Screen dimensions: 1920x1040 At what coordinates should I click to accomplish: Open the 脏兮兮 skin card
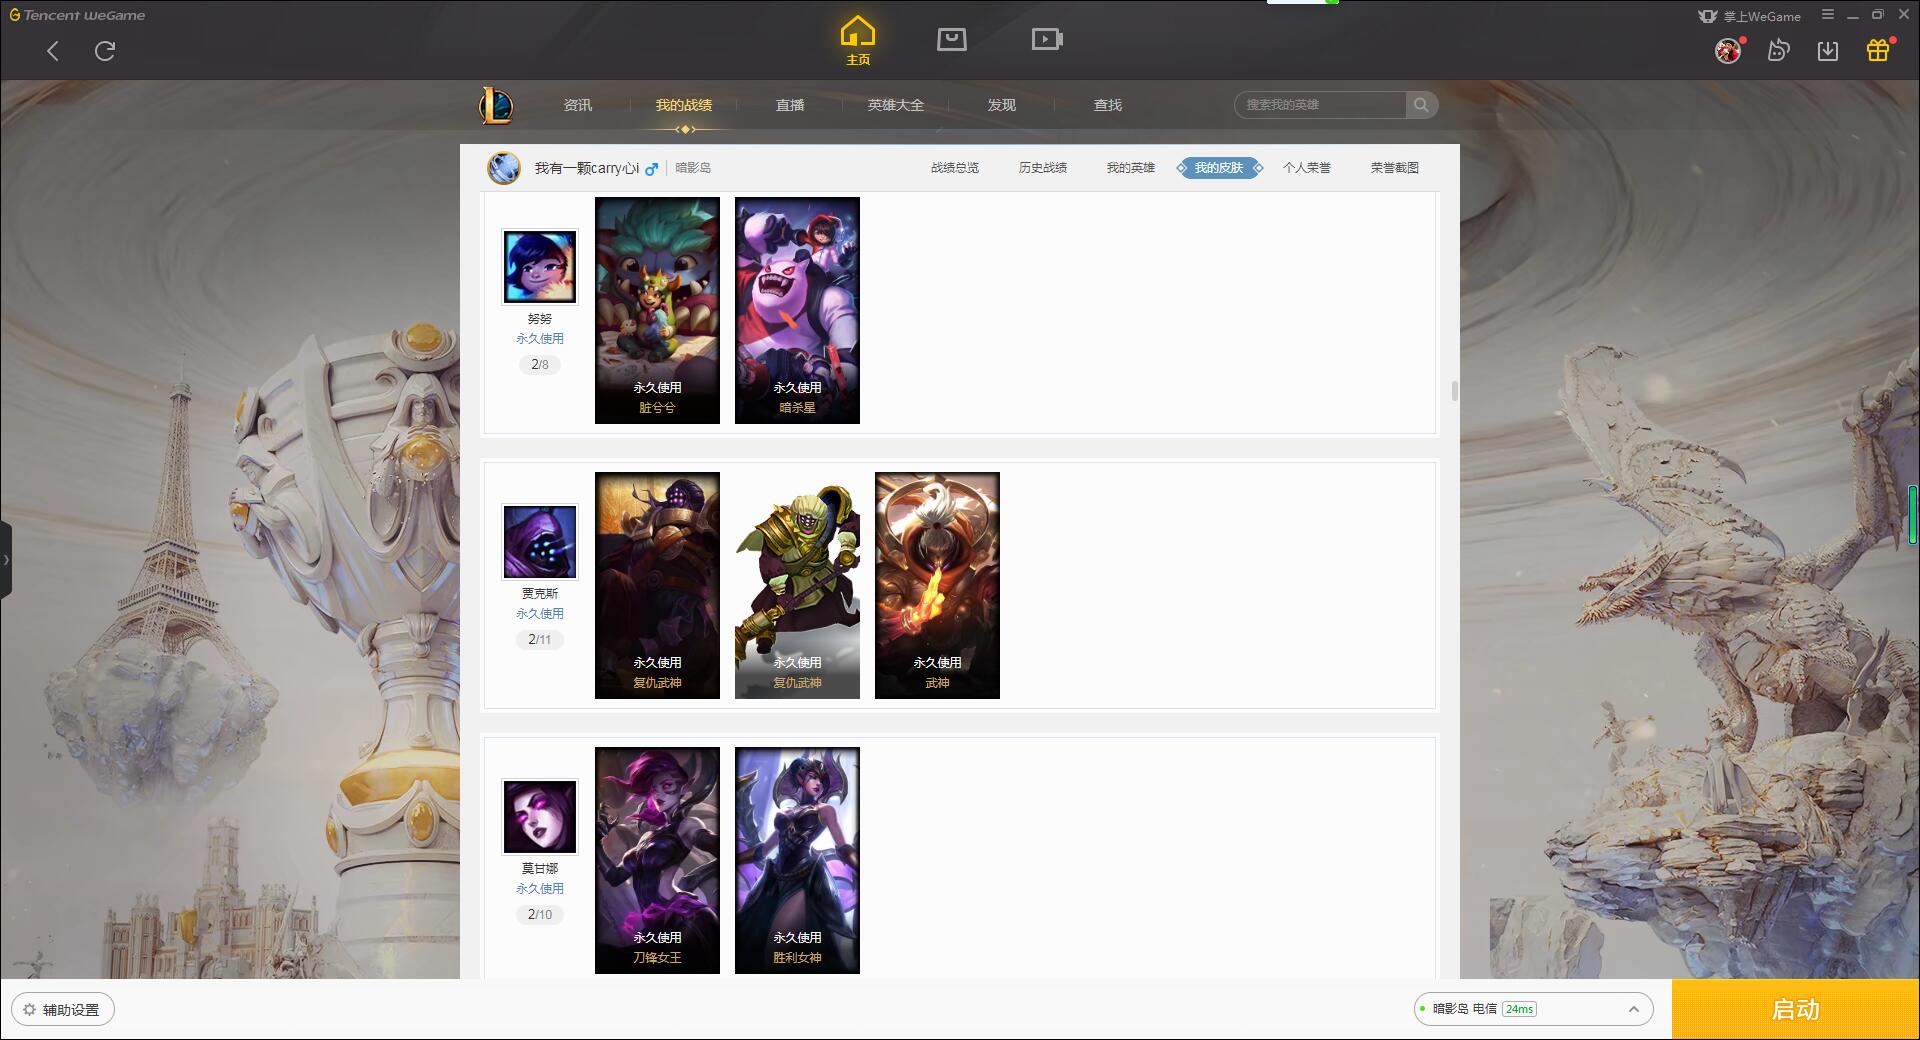tap(657, 310)
